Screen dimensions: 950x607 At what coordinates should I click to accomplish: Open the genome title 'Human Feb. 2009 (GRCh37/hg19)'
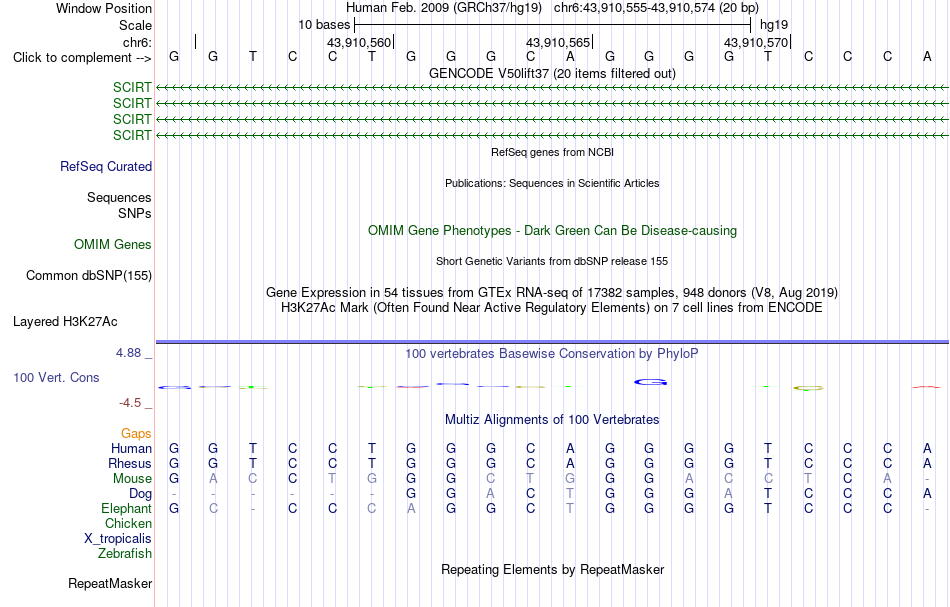point(444,8)
